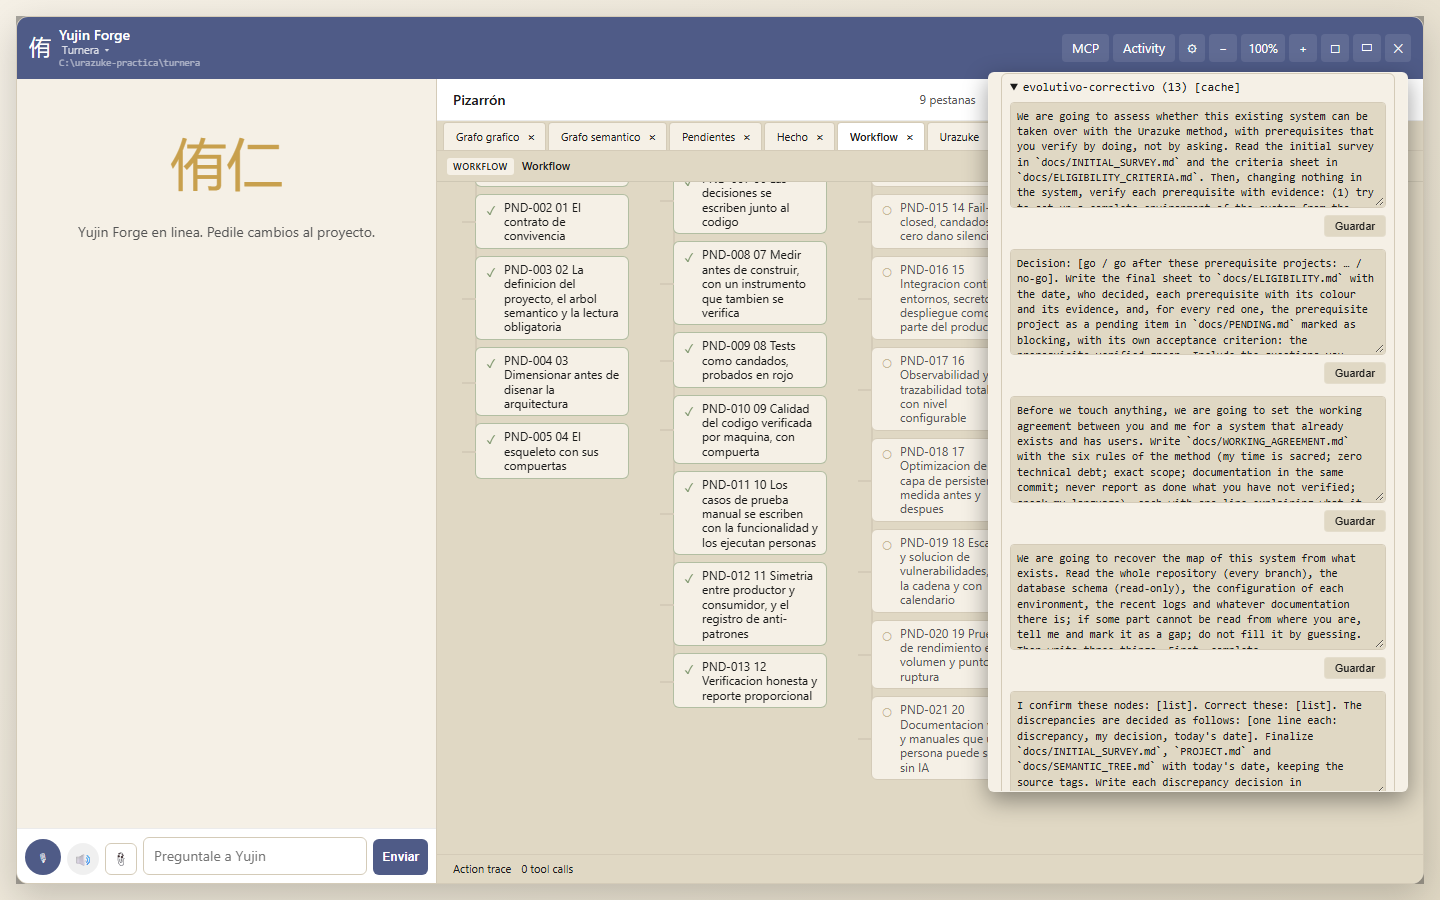Click Guardar under the 'Before we touch anything' prompt
The image size is (1440, 900).
coord(1355,521)
